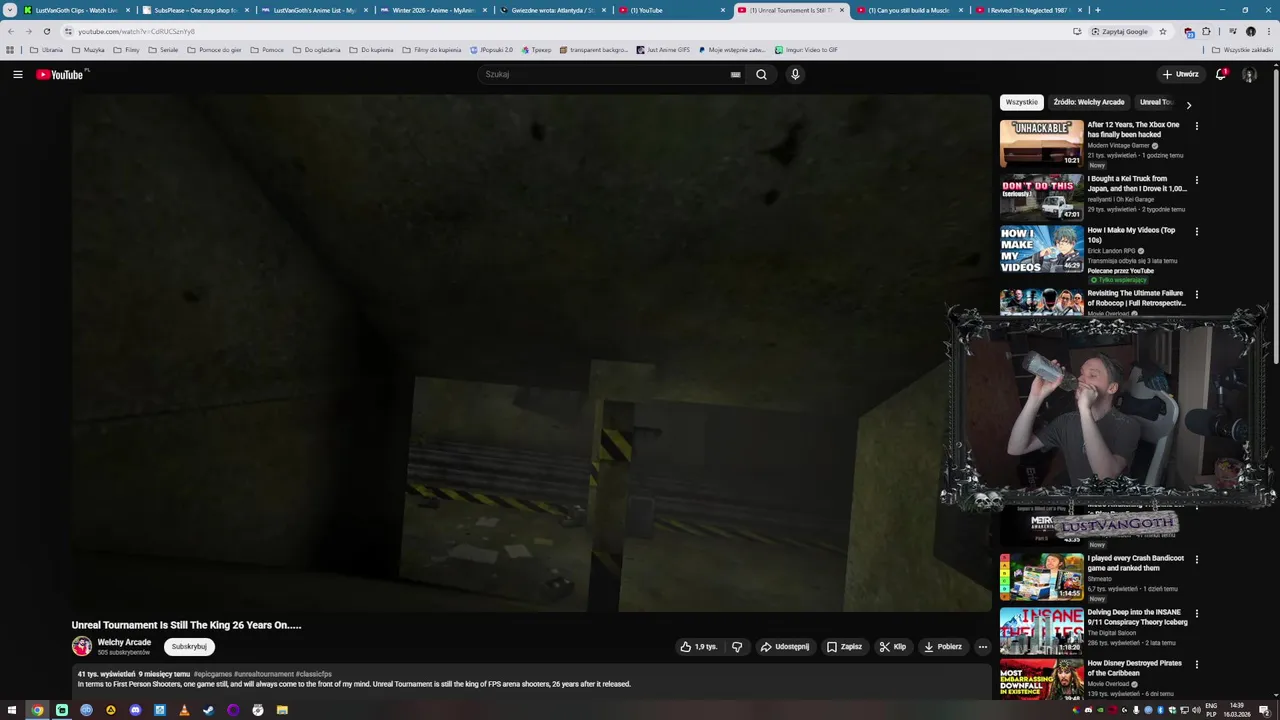Open the YouTube guide hamburger menu
The image size is (1280, 720).
point(17,74)
